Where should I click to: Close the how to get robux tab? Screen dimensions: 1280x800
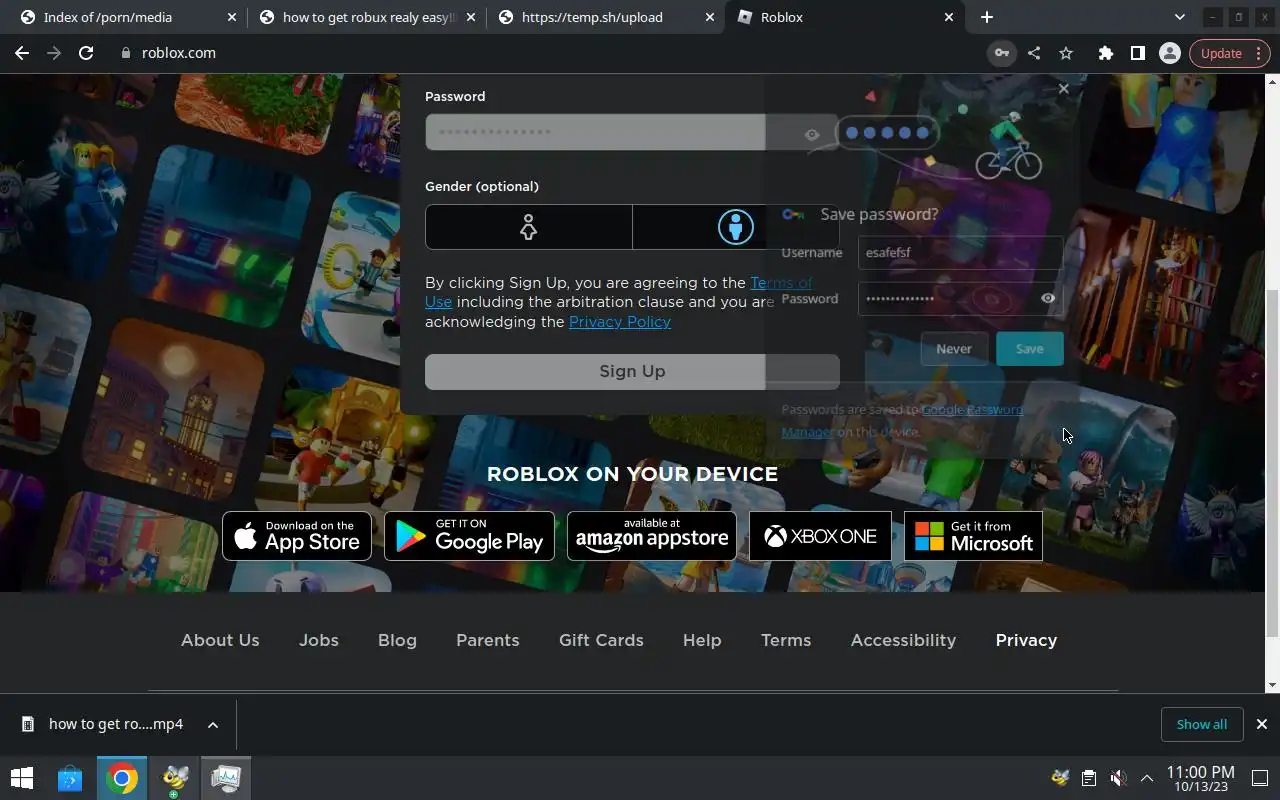point(471,17)
